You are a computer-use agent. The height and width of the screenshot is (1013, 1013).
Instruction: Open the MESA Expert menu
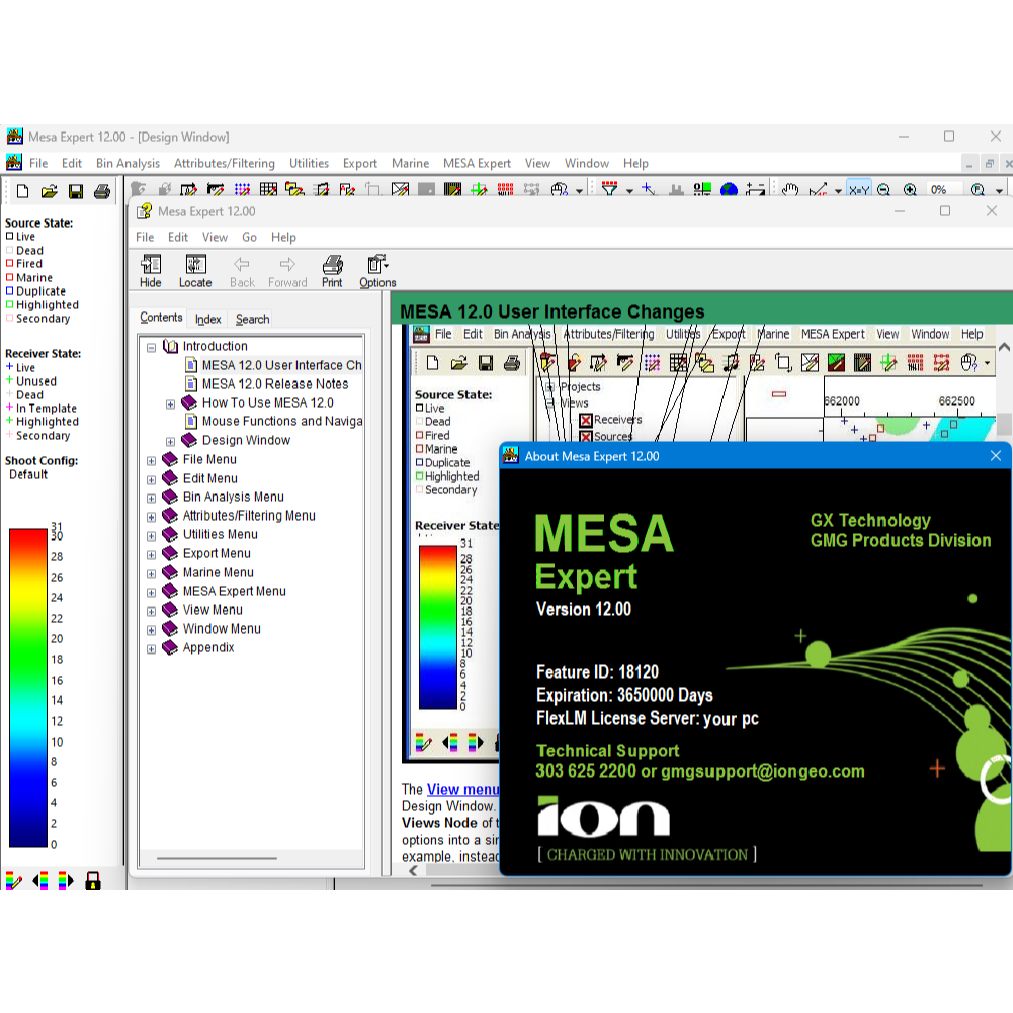[x=477, y=163]
